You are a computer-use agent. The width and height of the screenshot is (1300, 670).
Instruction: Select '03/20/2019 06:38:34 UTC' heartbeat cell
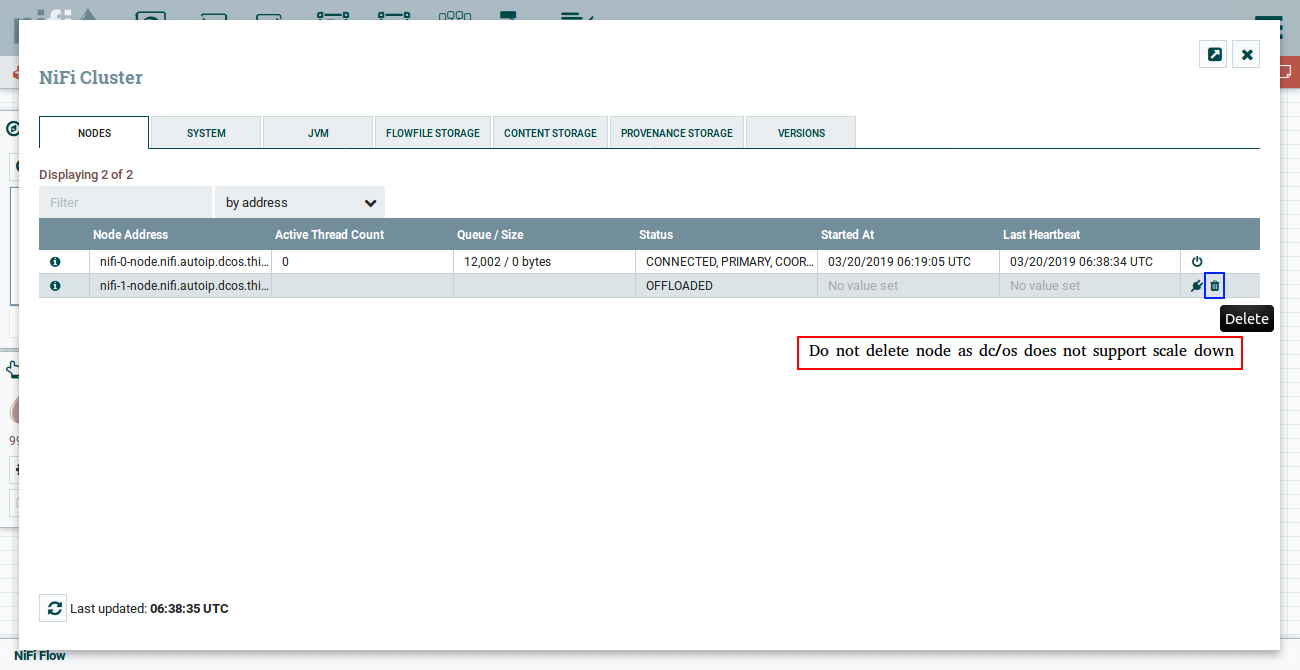point(1090,262)
